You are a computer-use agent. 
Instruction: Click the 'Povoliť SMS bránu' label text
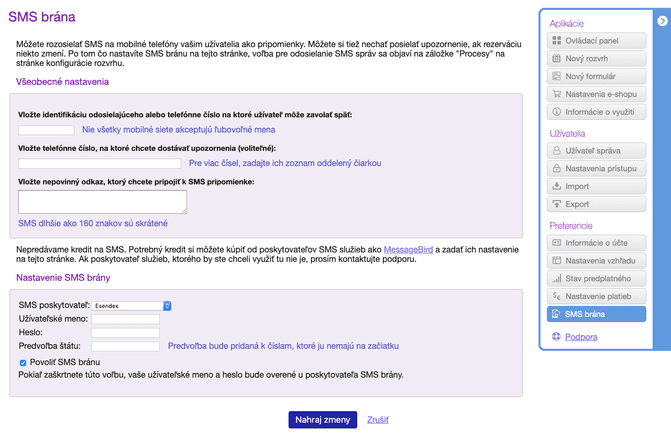click(x=65, y=362)
